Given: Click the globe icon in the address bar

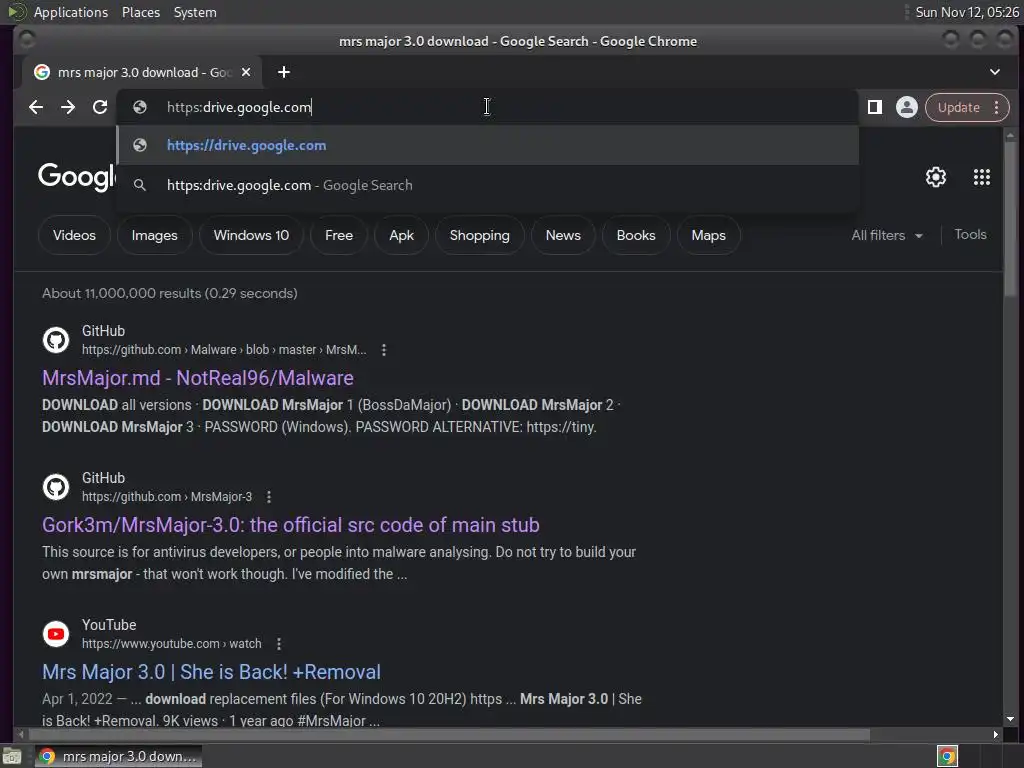Looking at the screenshot, I should 140,107.
